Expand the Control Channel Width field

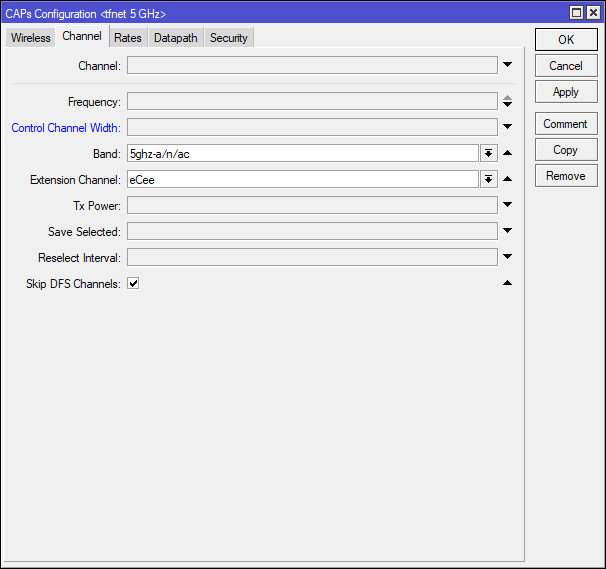click(507, 126)
